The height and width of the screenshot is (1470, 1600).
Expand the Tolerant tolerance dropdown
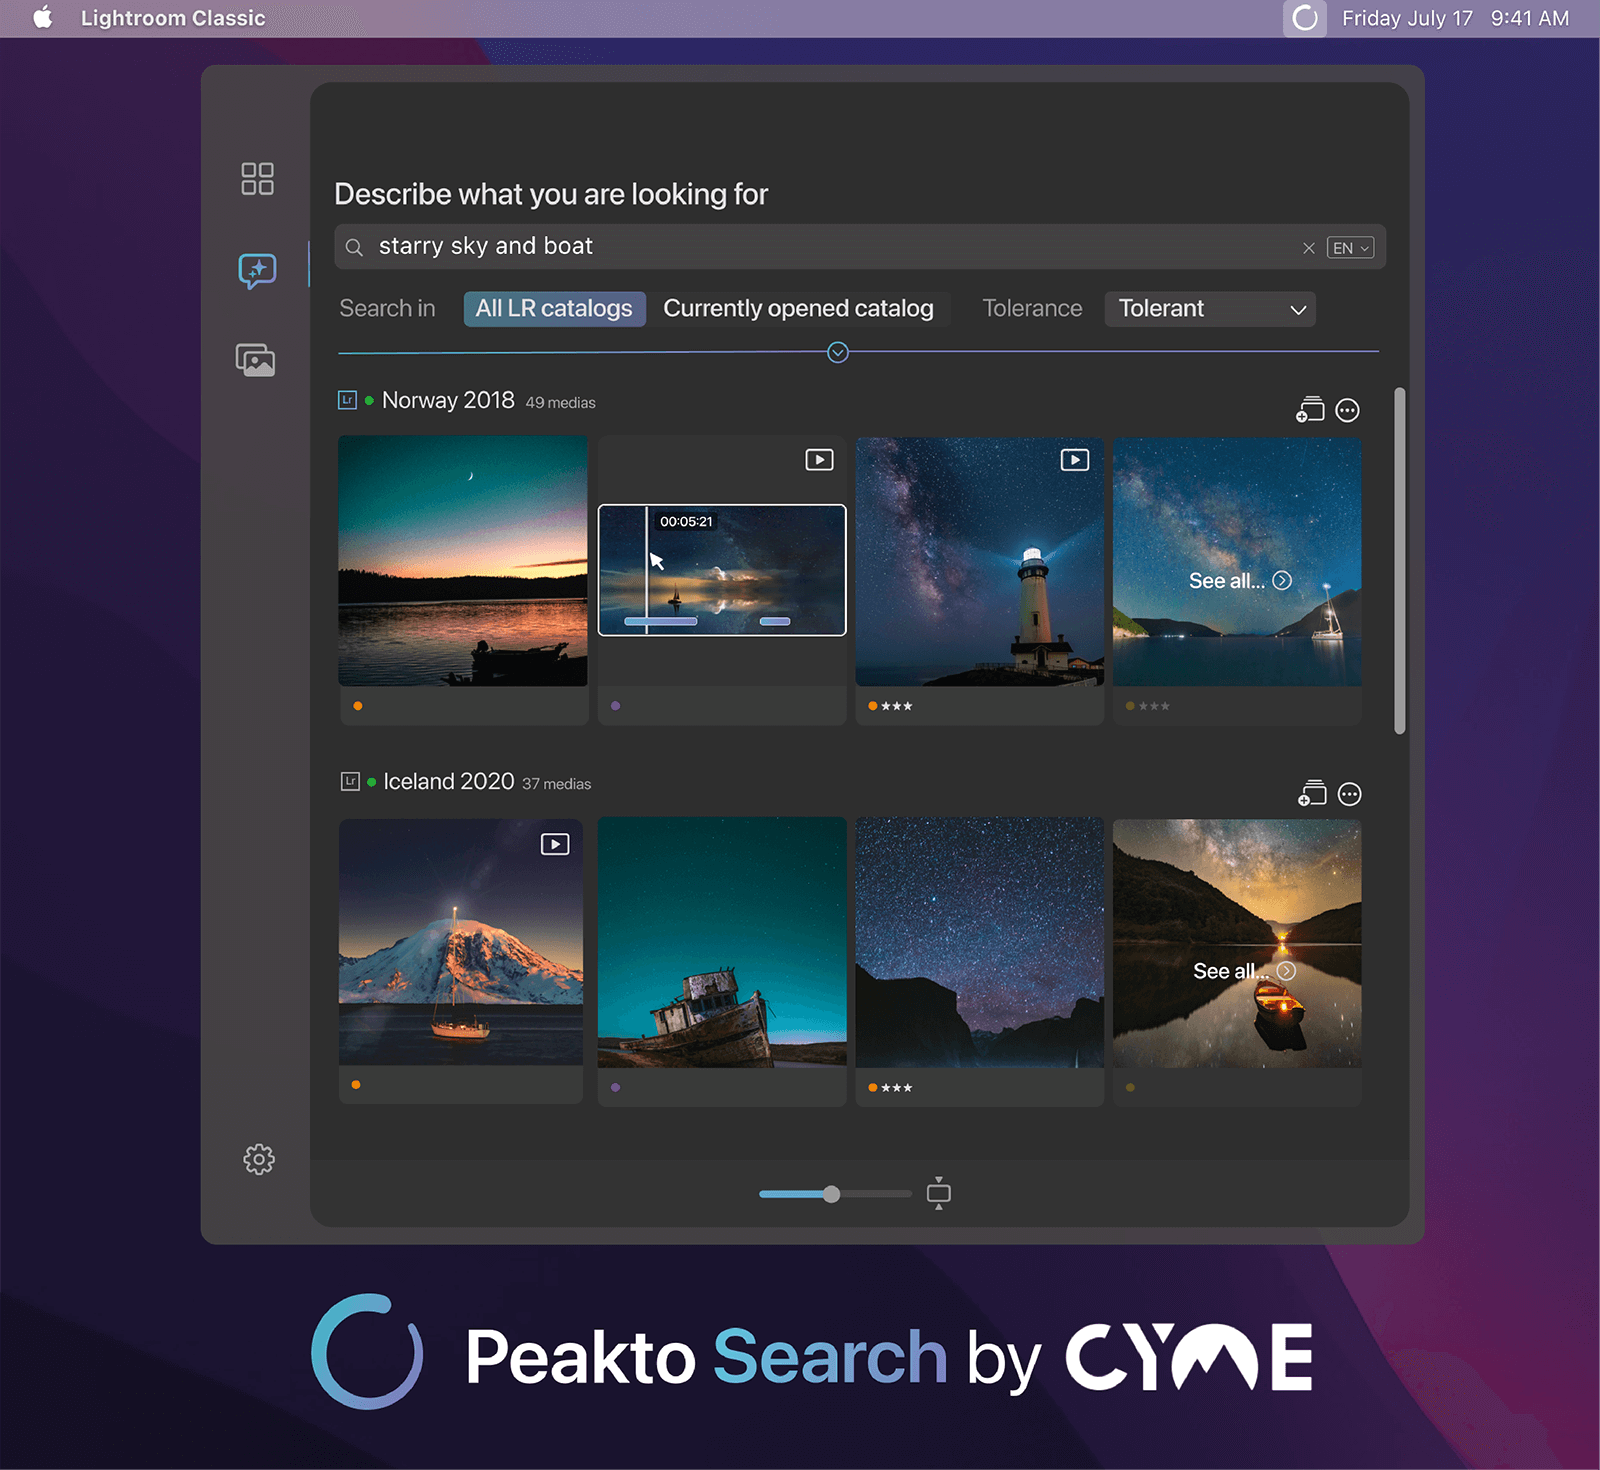click(1210, 309)
